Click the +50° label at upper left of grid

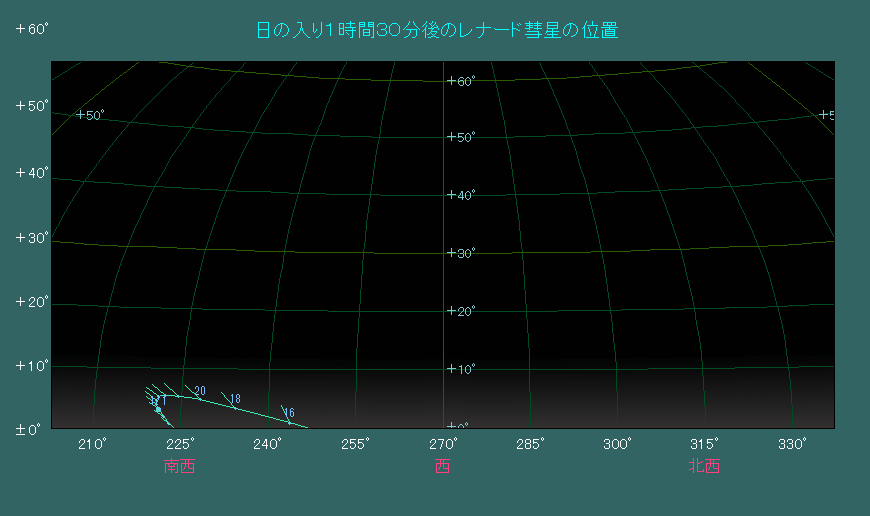[91, 115]
